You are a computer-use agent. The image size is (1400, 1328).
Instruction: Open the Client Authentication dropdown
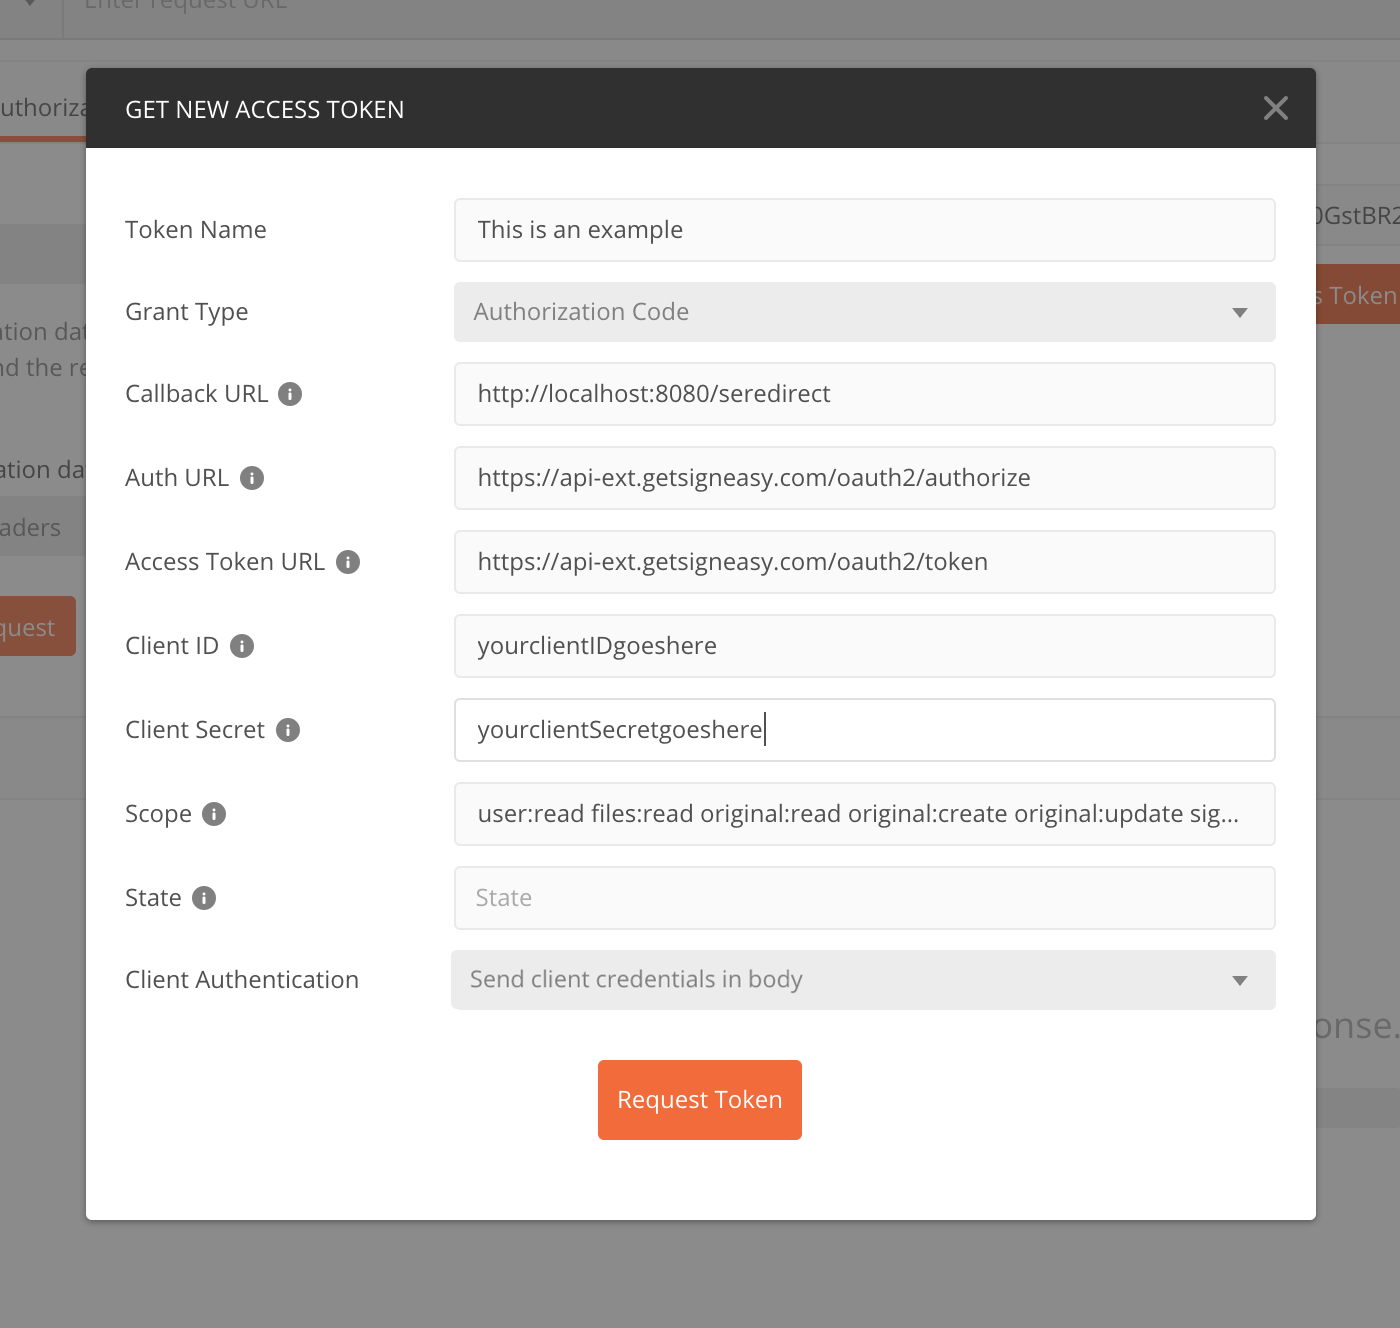coord(863,980)
